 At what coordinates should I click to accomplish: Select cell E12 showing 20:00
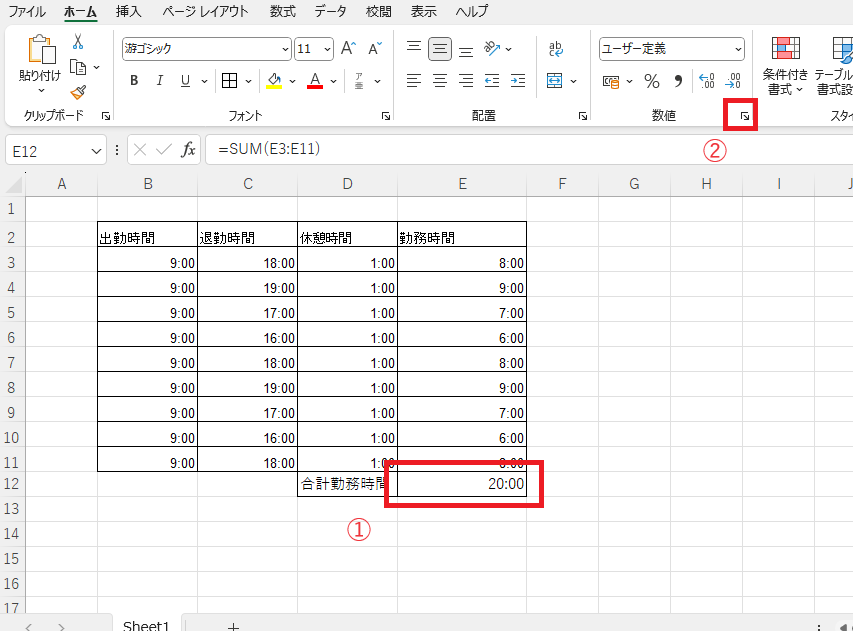462,485
